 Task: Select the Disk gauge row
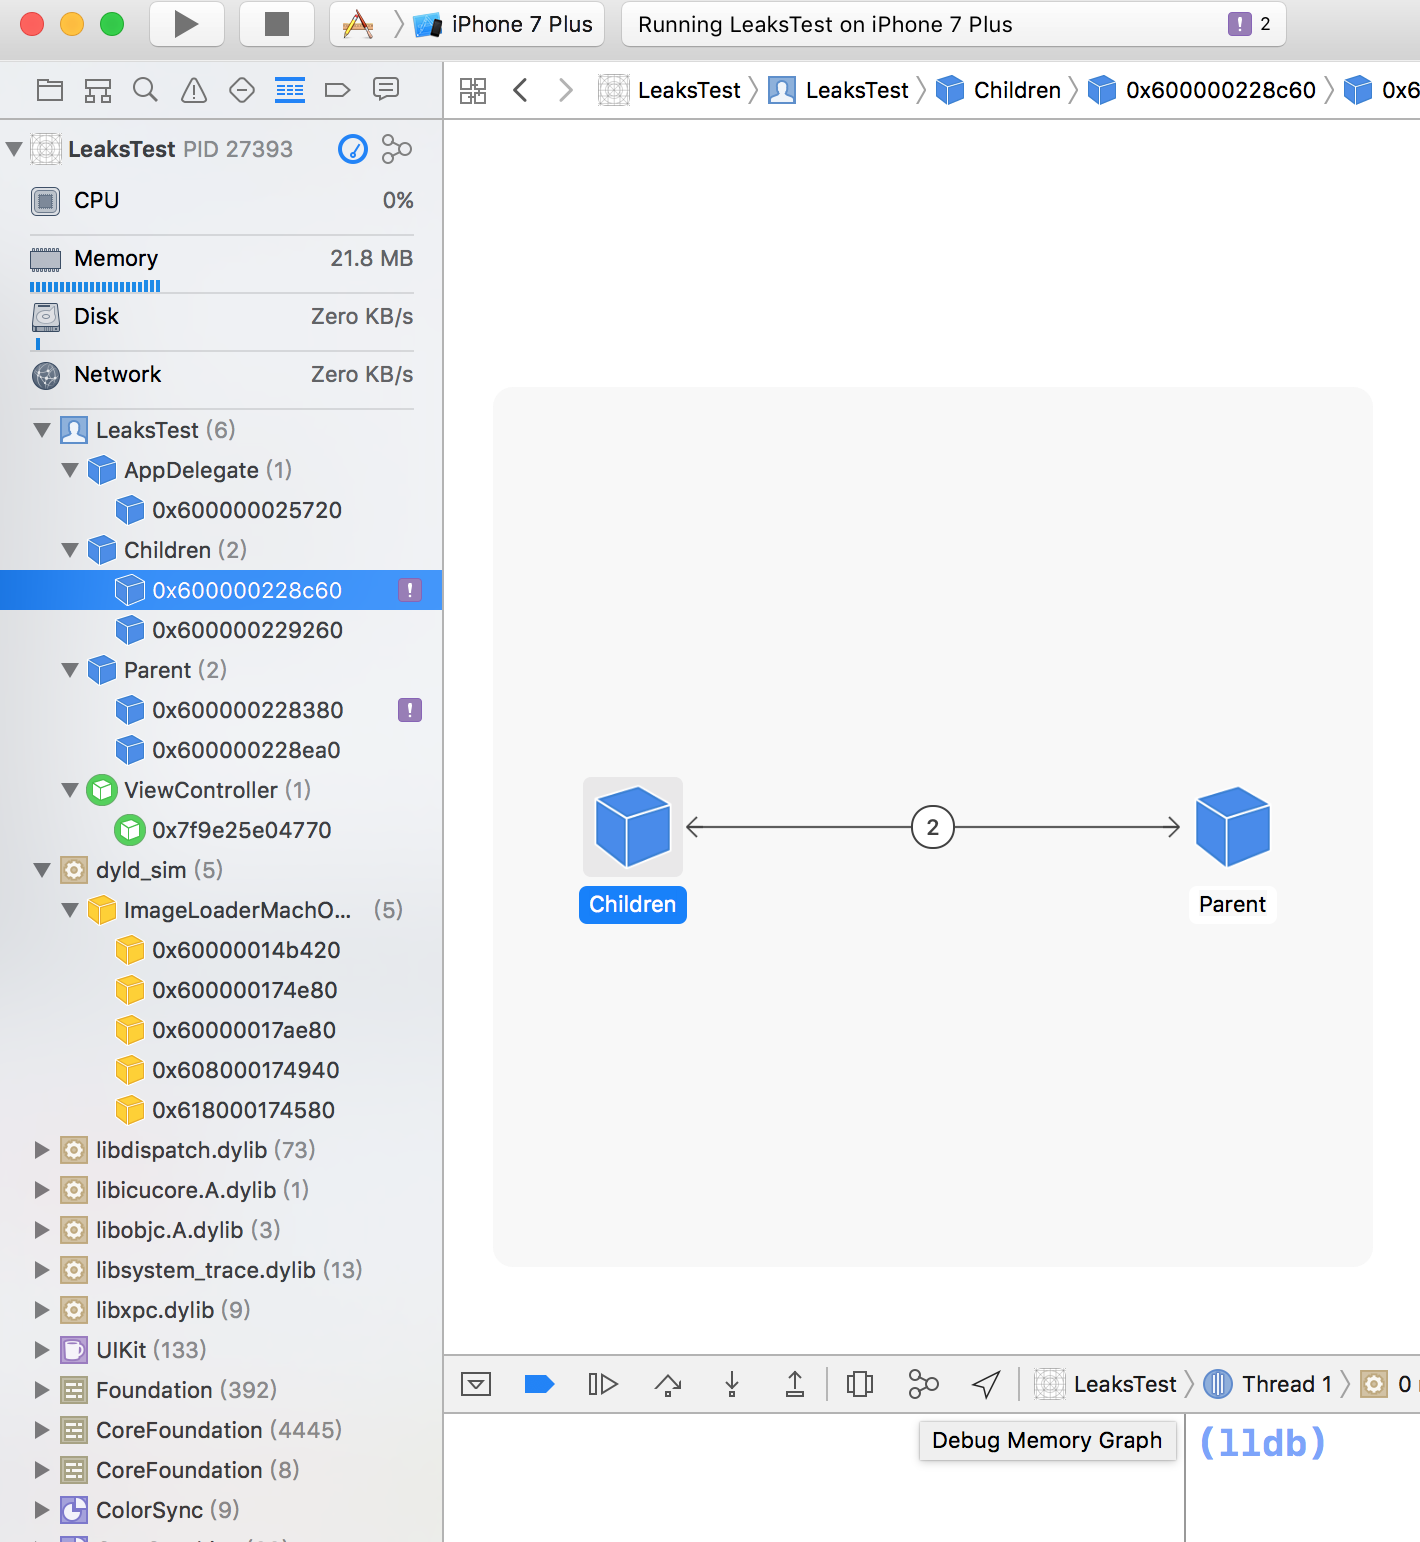pos(221,322)
